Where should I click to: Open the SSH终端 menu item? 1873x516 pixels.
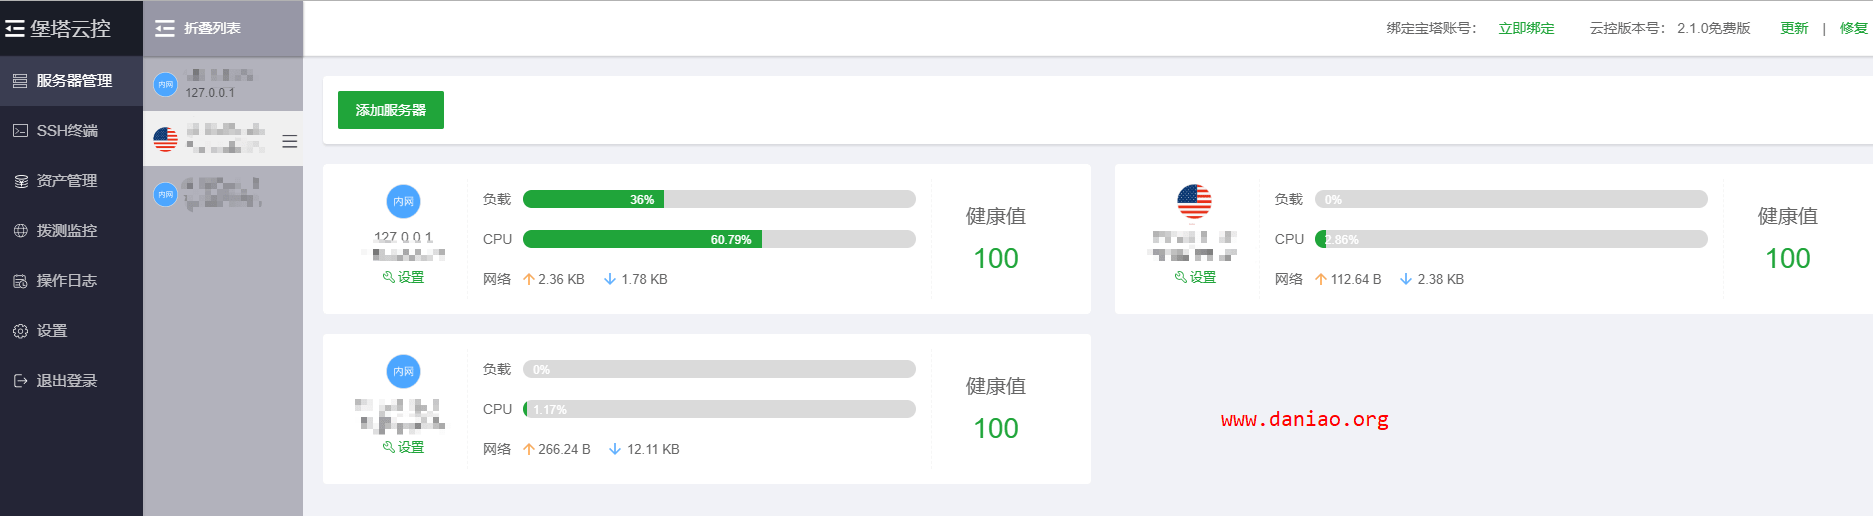(71, 131)
